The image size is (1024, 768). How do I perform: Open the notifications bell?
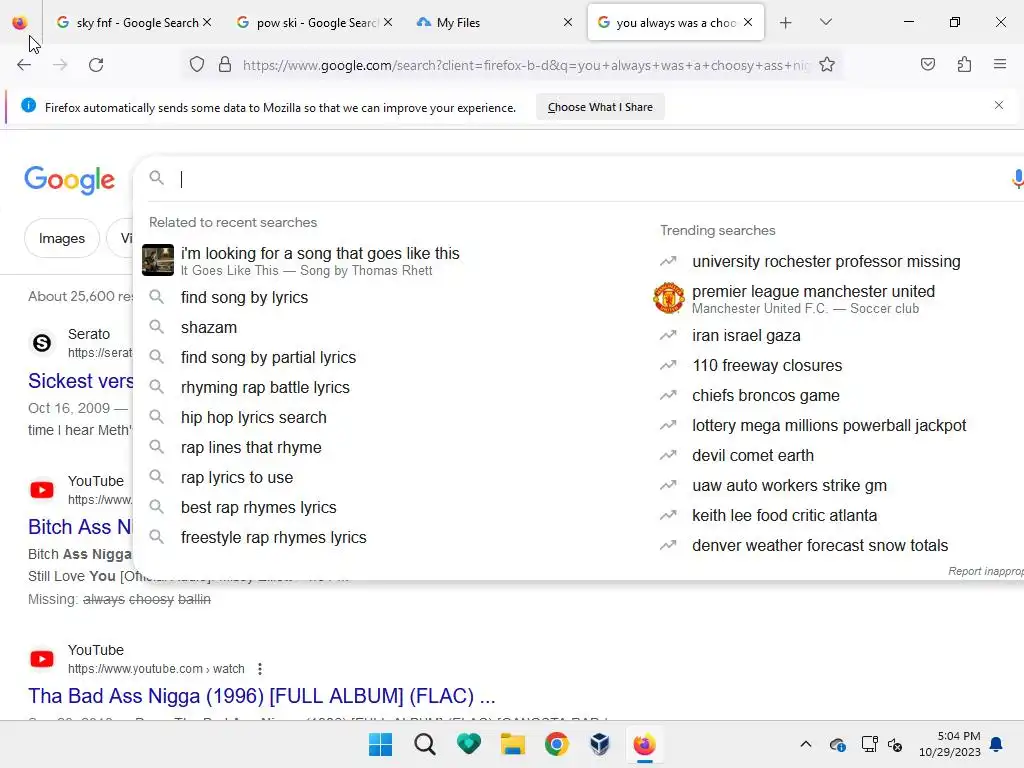(997, 744)
